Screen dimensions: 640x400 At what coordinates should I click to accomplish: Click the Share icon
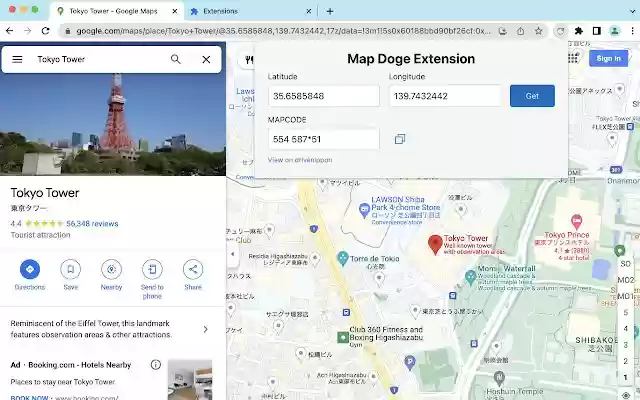[x=193, y=269]
